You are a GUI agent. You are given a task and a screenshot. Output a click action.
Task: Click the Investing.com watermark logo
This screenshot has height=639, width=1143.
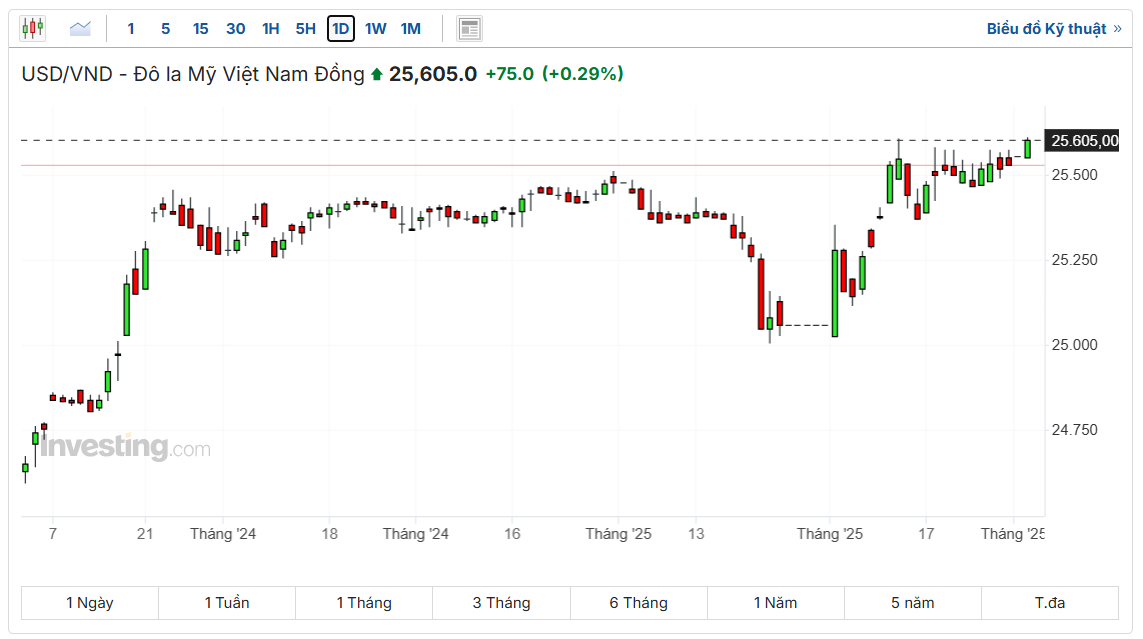click(126, 447)
